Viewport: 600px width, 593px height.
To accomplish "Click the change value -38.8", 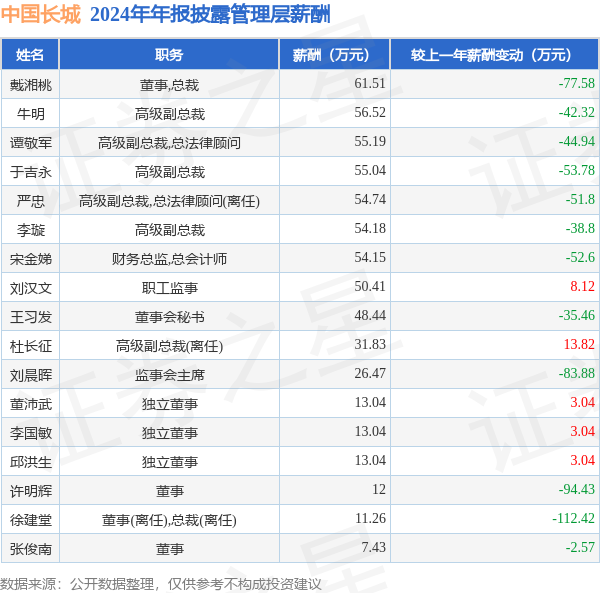I will 580,229.
